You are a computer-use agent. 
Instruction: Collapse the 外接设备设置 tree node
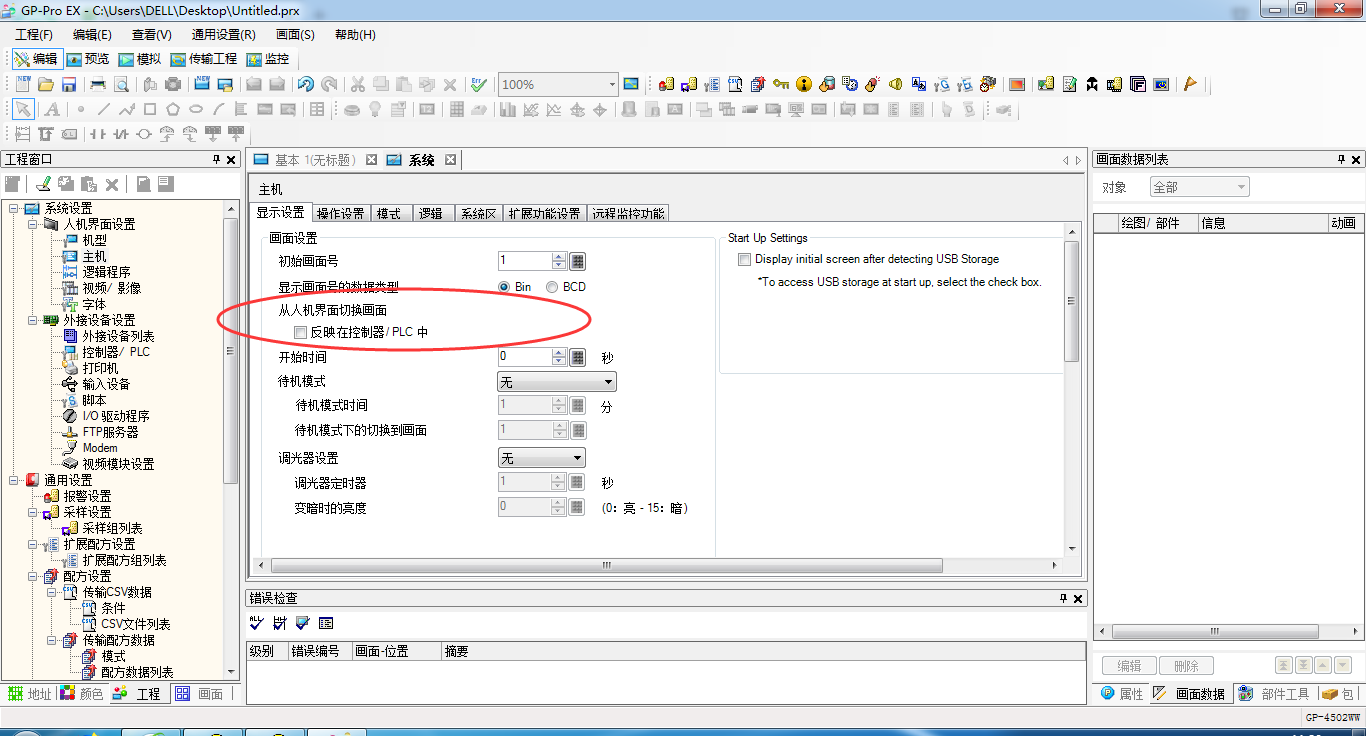pyautogui.click(x=33, y=321)
